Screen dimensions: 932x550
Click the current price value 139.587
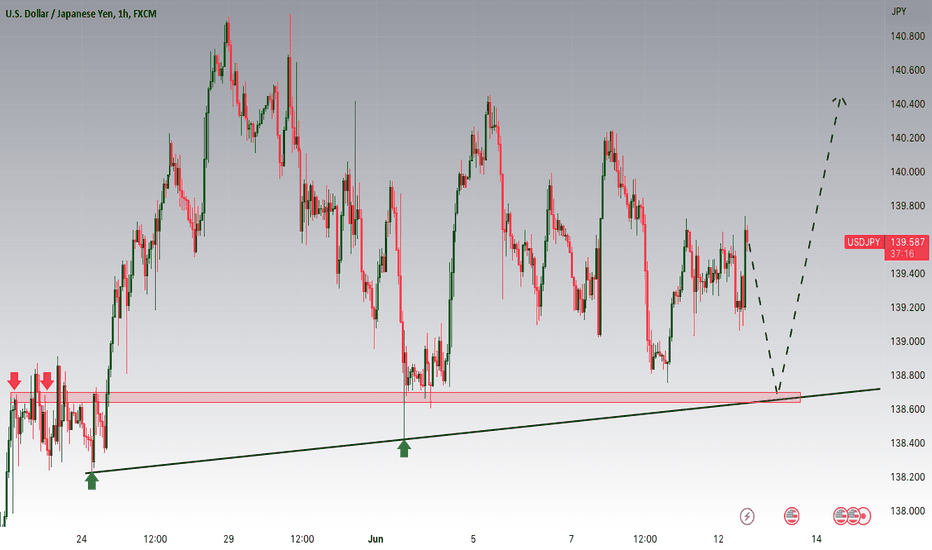(908, 242)
